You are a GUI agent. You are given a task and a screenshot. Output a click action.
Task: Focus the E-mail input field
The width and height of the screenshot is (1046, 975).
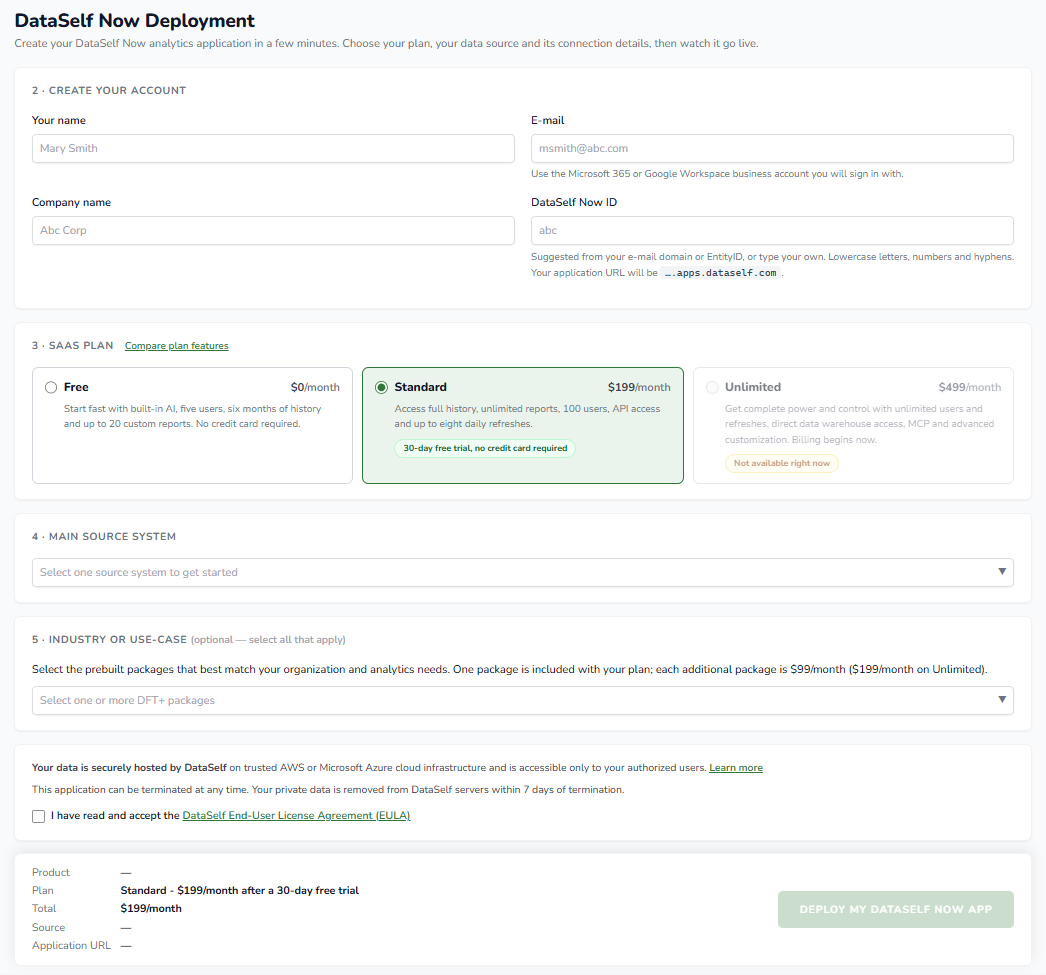pos(772,148)
